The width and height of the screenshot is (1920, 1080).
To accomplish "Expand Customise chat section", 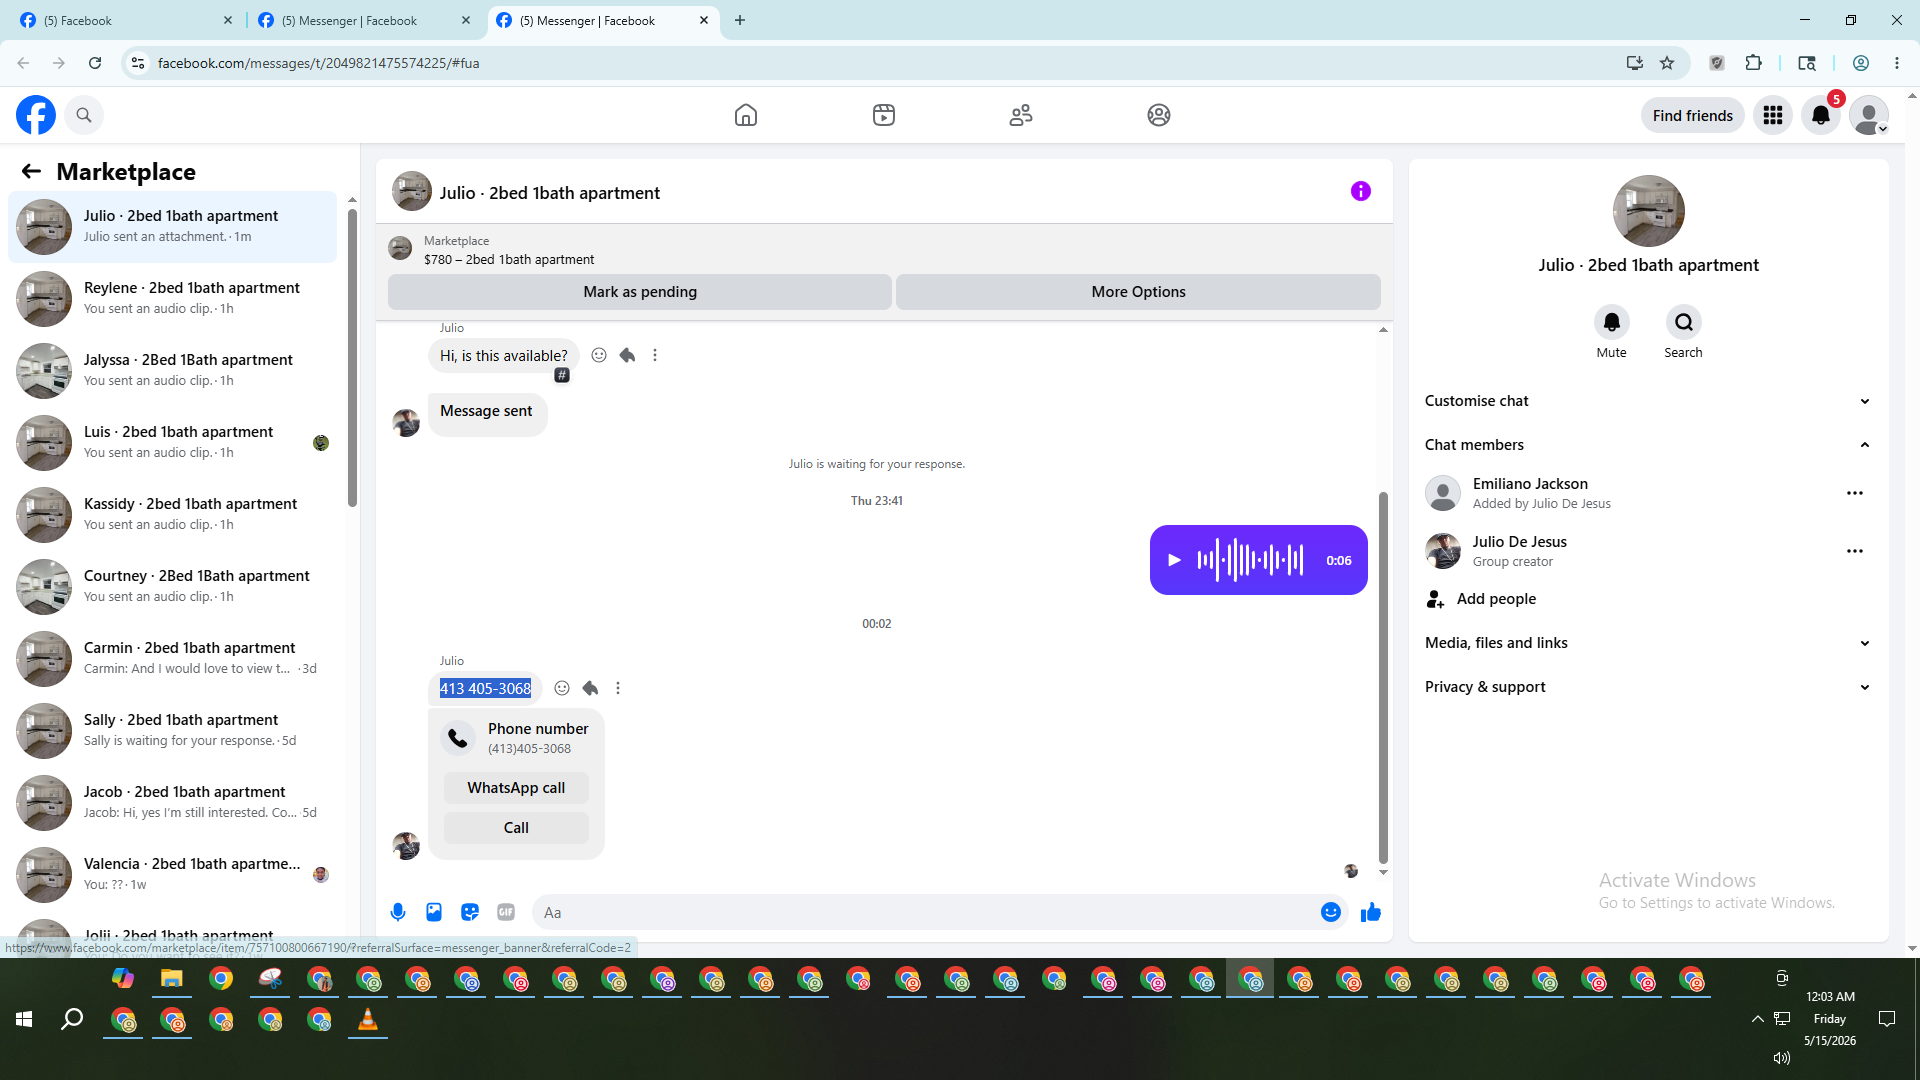I will click(1648, 401).
